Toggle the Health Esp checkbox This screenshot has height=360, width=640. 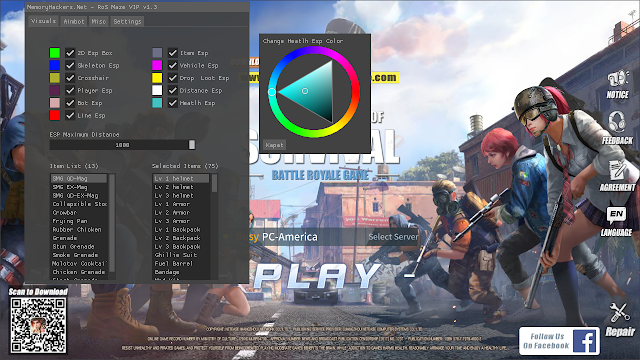pyautogui.click(x=173, y=103)
